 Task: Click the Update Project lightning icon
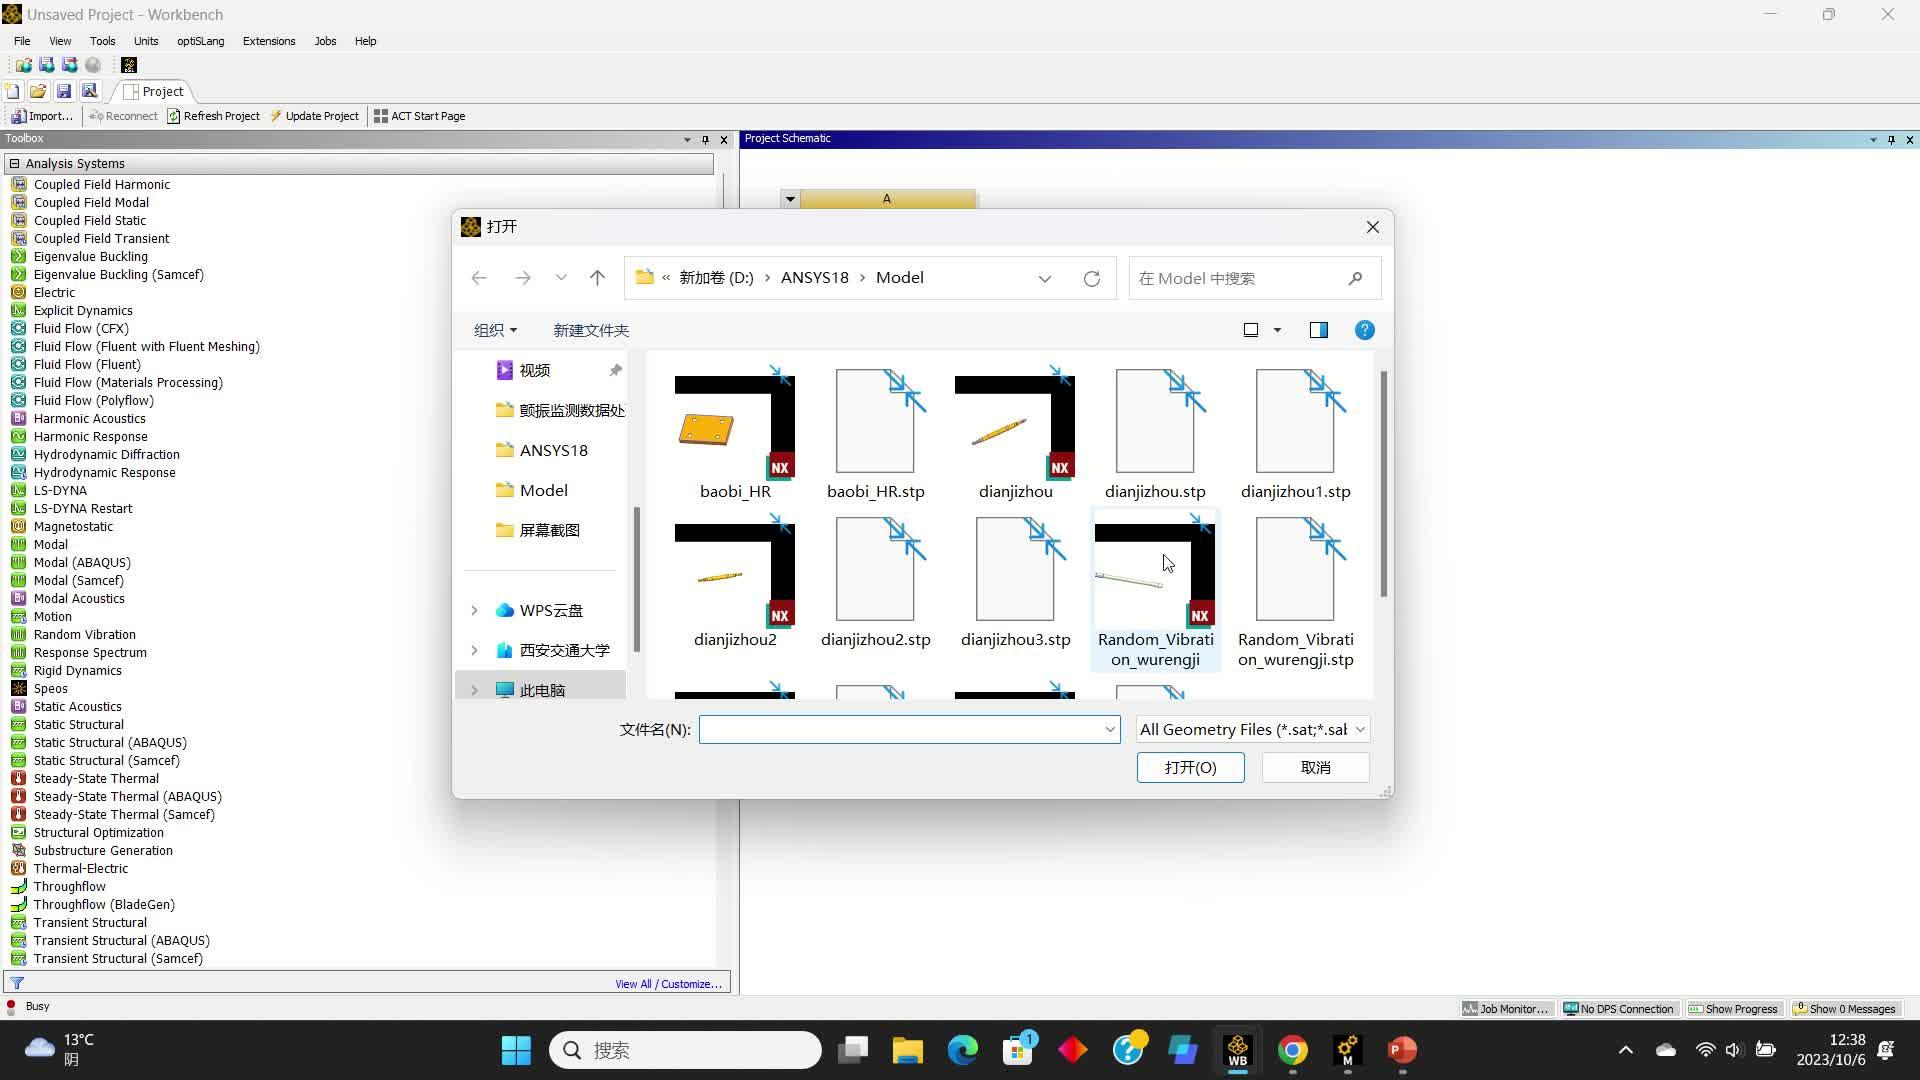pos(315,115)
